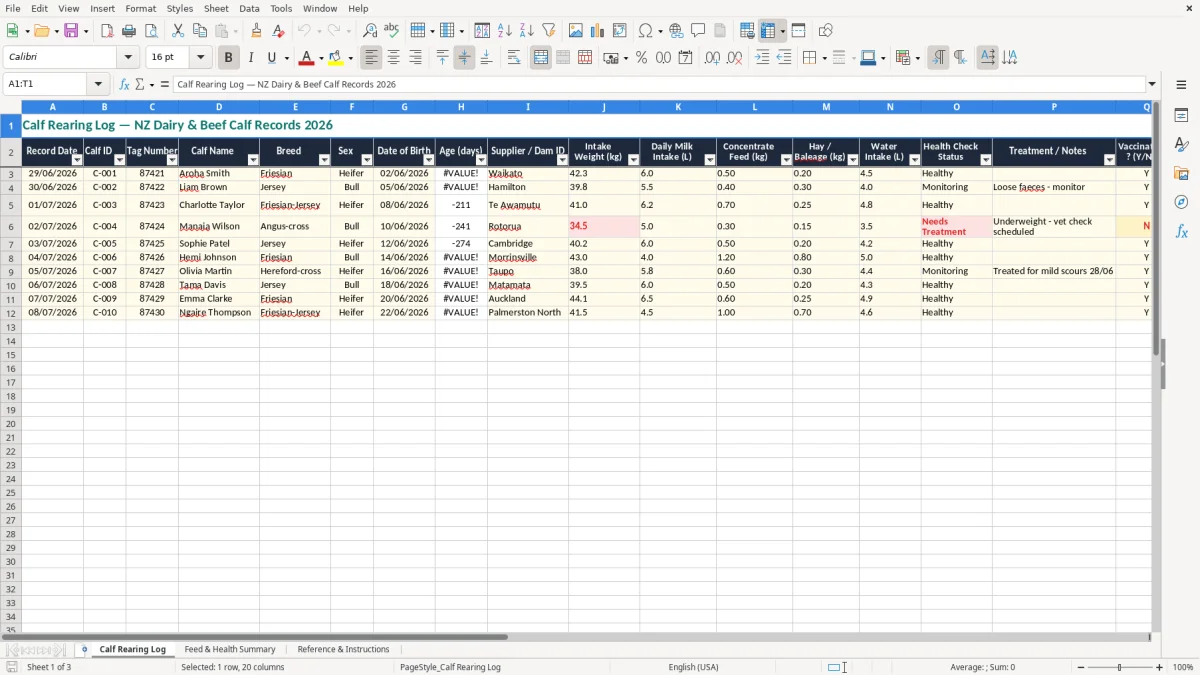Click the Insert Hyperlink icon
The height and width of the screenshot is (675, 1200).
click(676, 31)
